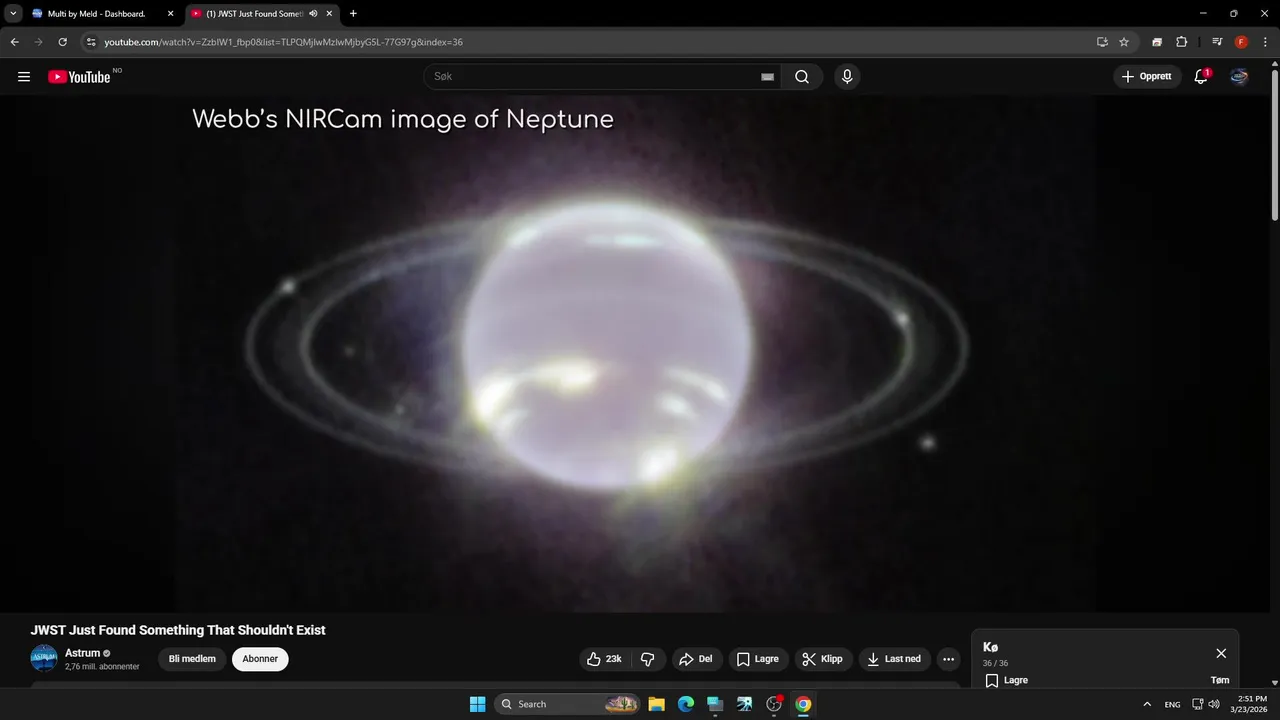Show hidden system tray icons
Viewport: 1280px width, 720px height.
tap(1147, 704)
